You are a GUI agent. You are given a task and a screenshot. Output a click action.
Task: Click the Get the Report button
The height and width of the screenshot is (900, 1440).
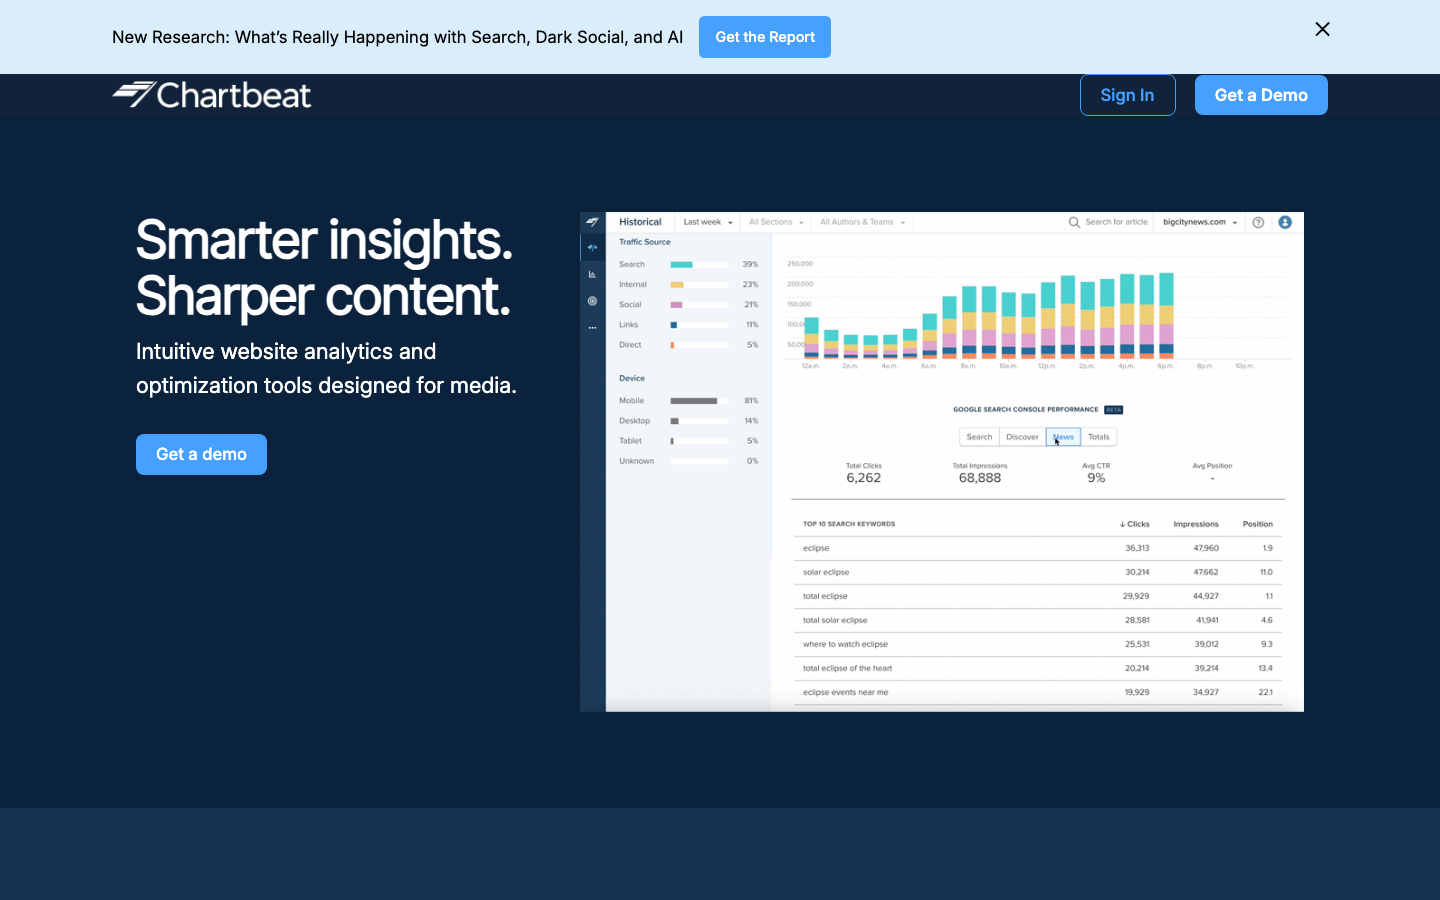pyautogui.click(x=765, y=37)
